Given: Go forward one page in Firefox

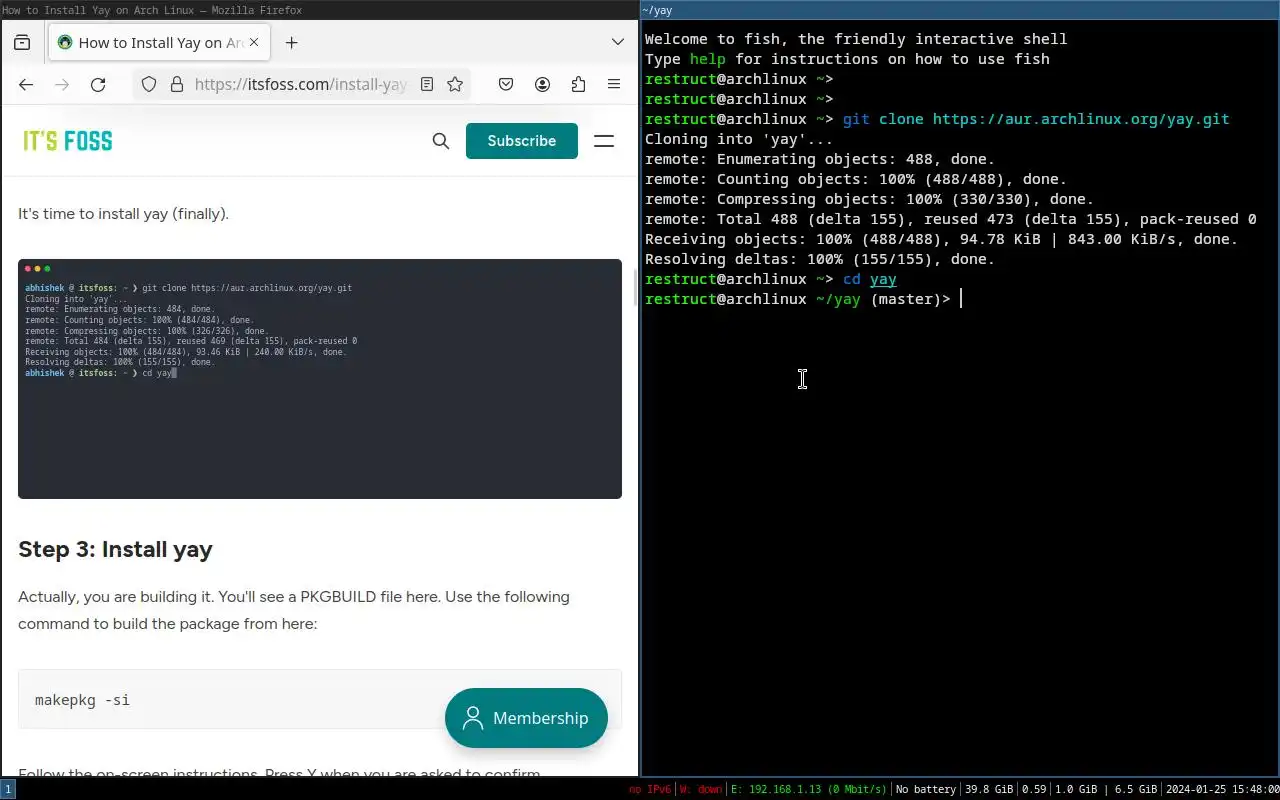Looking at the screenshot, I should [62, 85].
